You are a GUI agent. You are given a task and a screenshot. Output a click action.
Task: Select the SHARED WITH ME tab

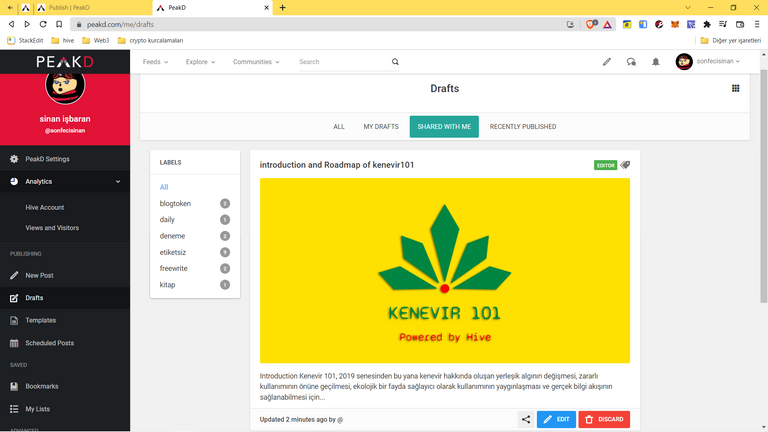[x=444, y=127]
